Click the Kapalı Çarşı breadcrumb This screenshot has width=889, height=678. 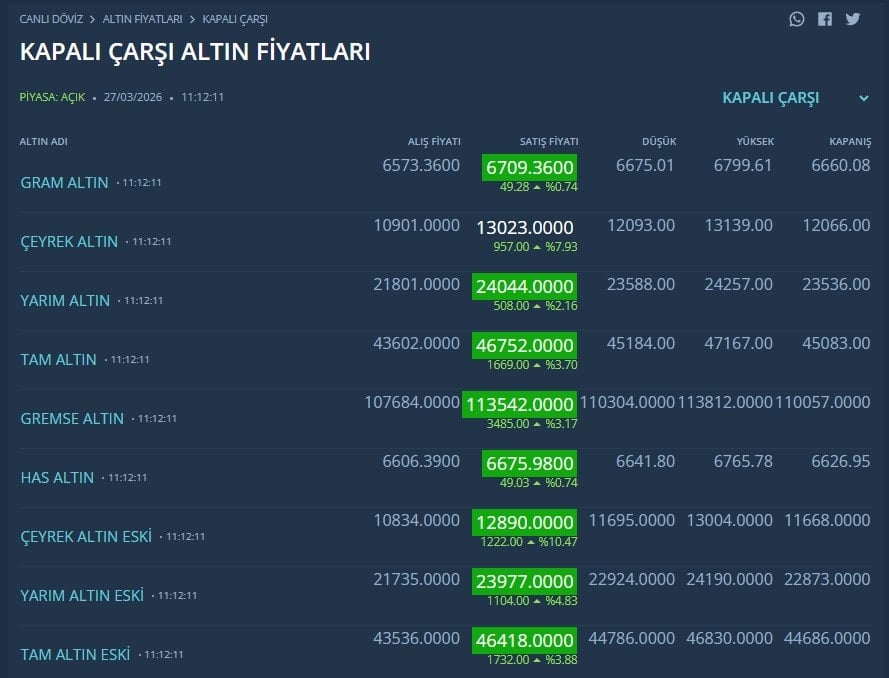[235, 19]
